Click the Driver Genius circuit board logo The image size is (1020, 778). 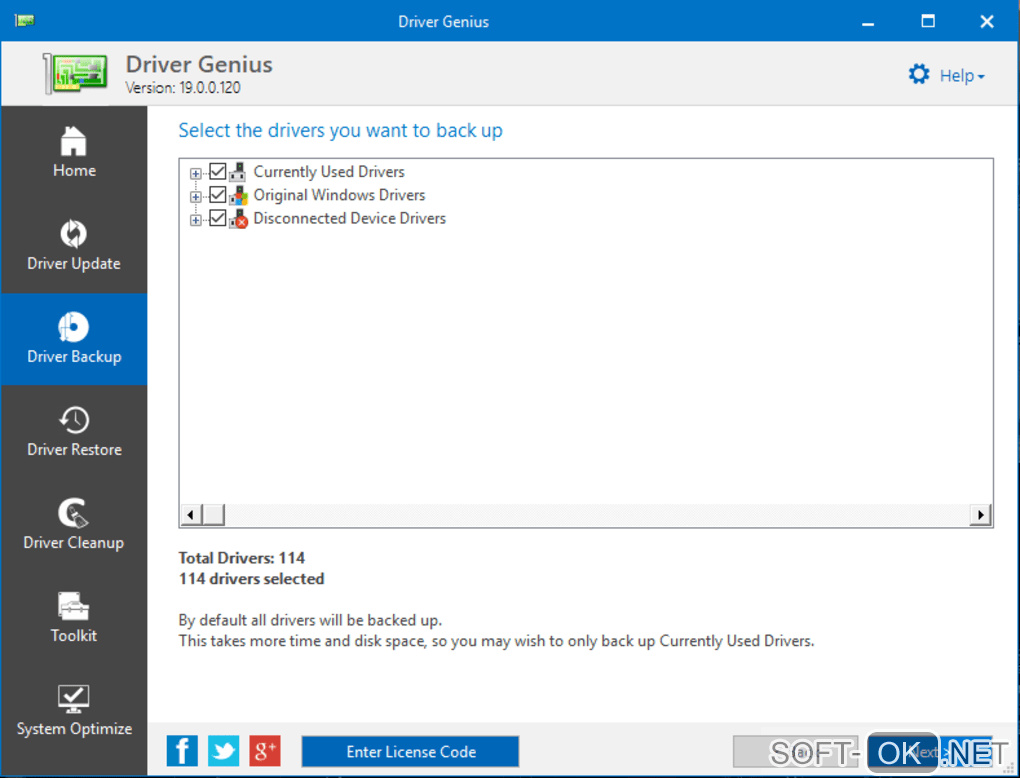(x=75, y=73)
